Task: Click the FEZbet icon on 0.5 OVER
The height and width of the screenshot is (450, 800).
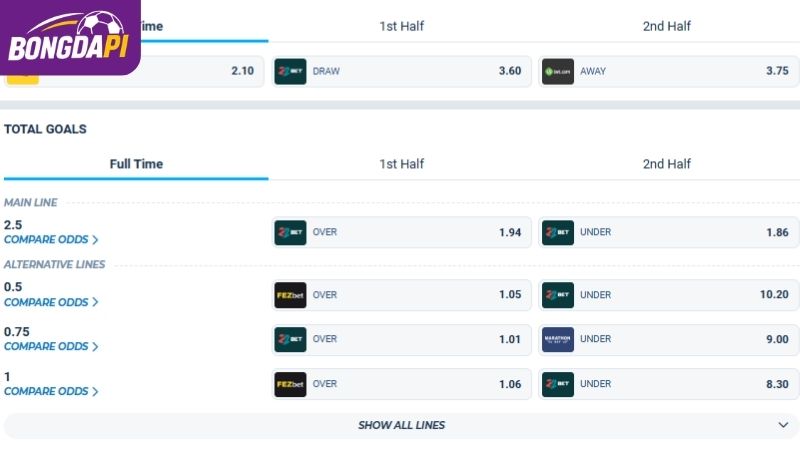Action: pyautogui.click(x=290, y=295)
